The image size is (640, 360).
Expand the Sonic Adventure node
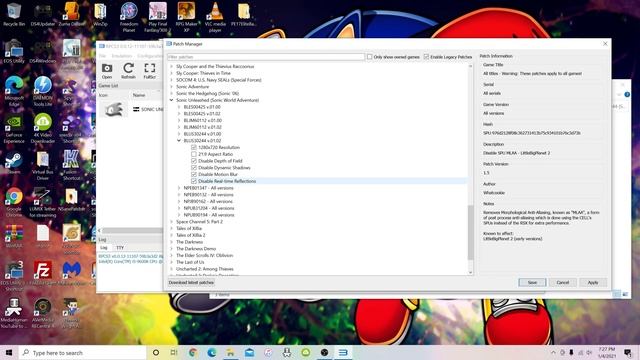pos(171,87)
